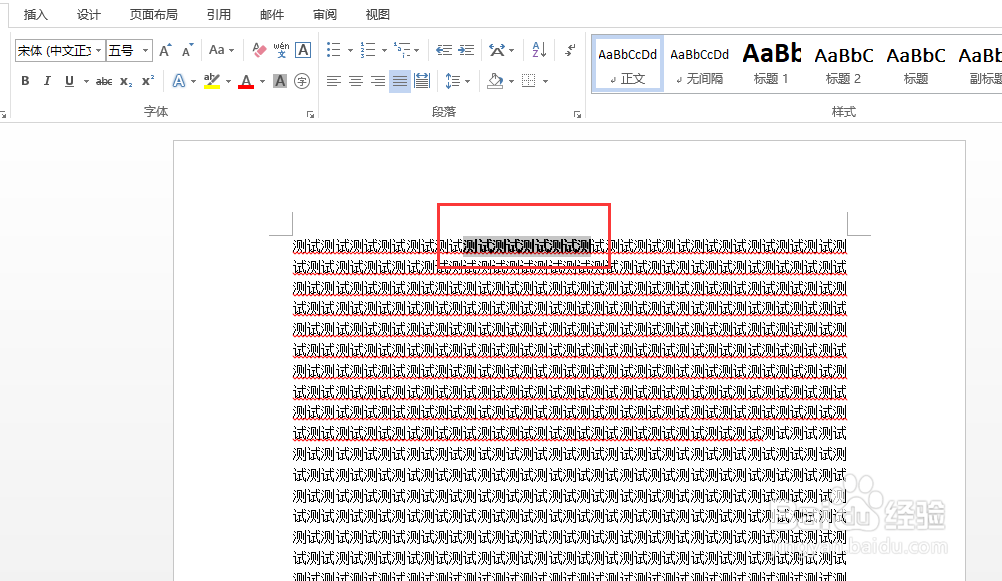Open the font size 五号 dropdown

pos(145,50)
